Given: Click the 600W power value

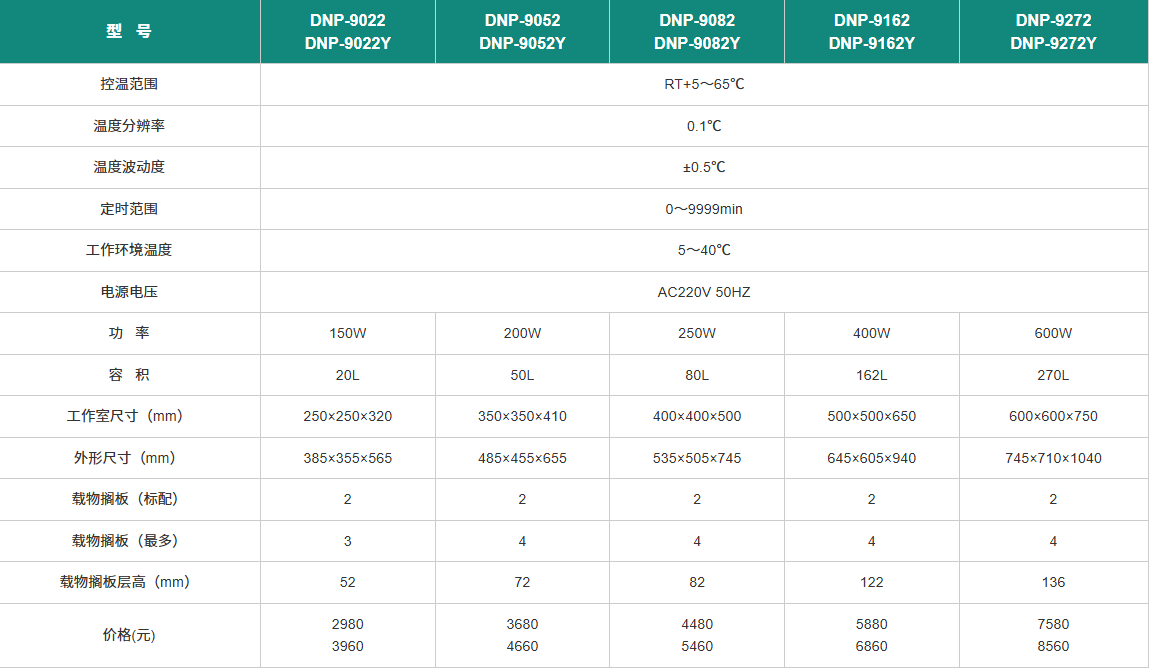Looking at the screenshot, I should pos(1053,333).
